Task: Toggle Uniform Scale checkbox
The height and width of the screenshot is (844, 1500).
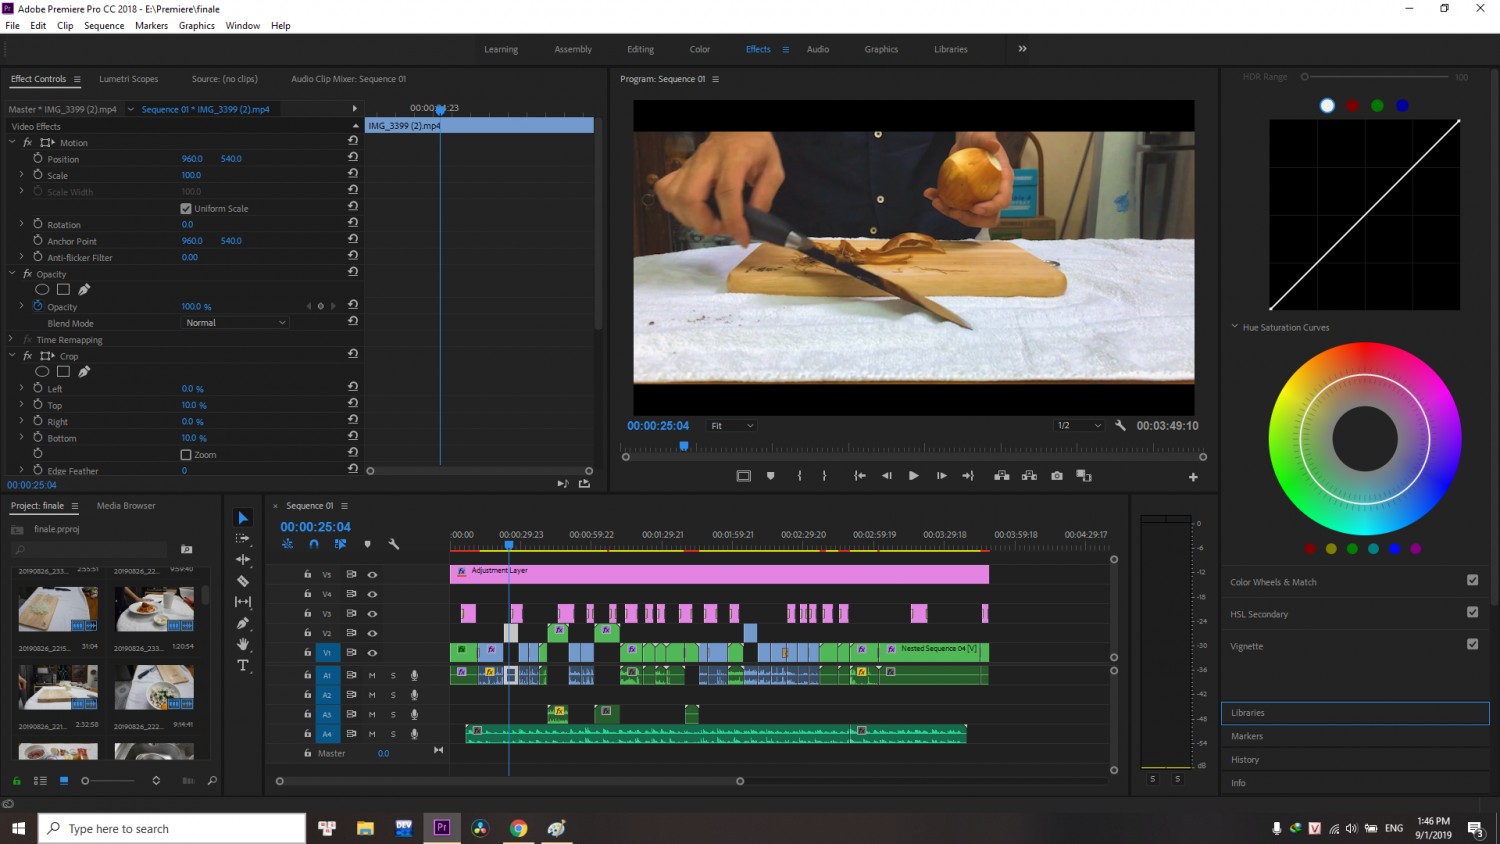Action: click(x=186, y=208)
